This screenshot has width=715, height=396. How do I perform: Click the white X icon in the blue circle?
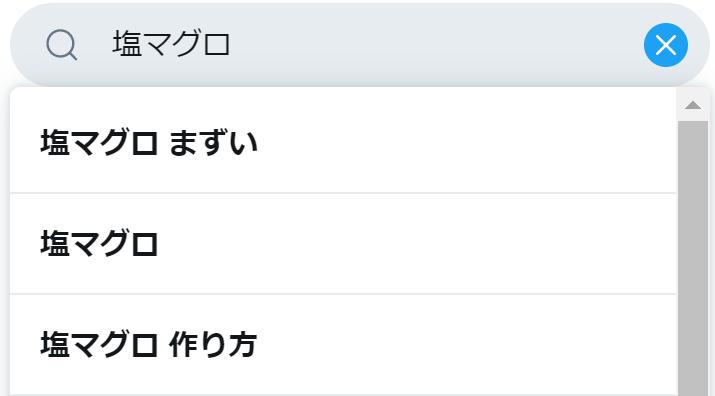(x=666, y=45)
